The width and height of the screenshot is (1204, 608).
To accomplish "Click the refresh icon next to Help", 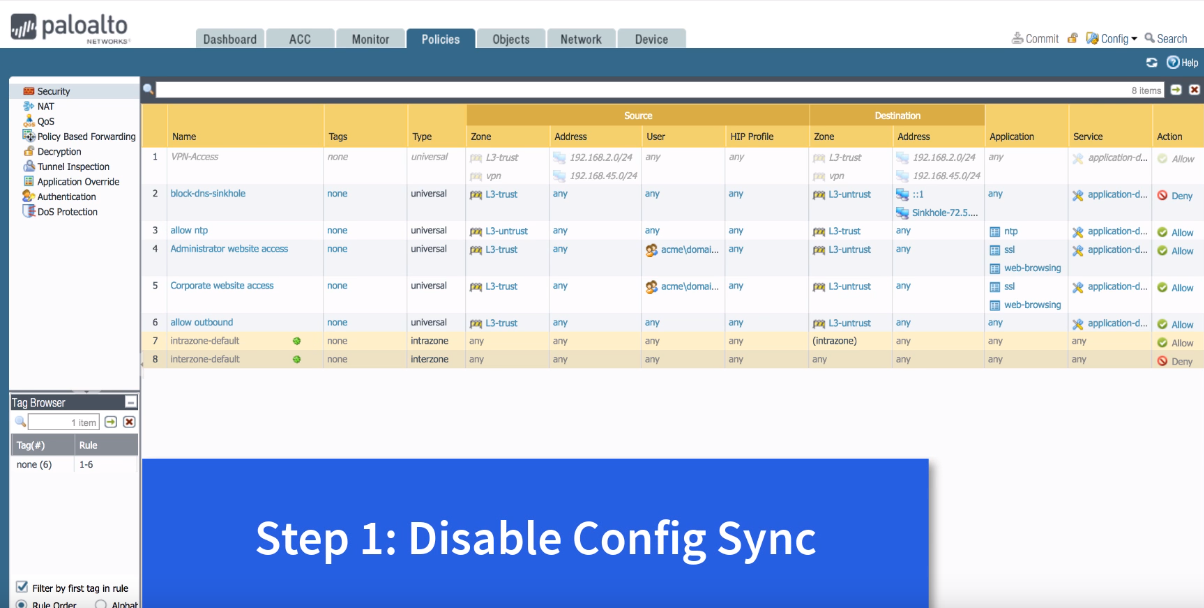I will (1152, 62).
